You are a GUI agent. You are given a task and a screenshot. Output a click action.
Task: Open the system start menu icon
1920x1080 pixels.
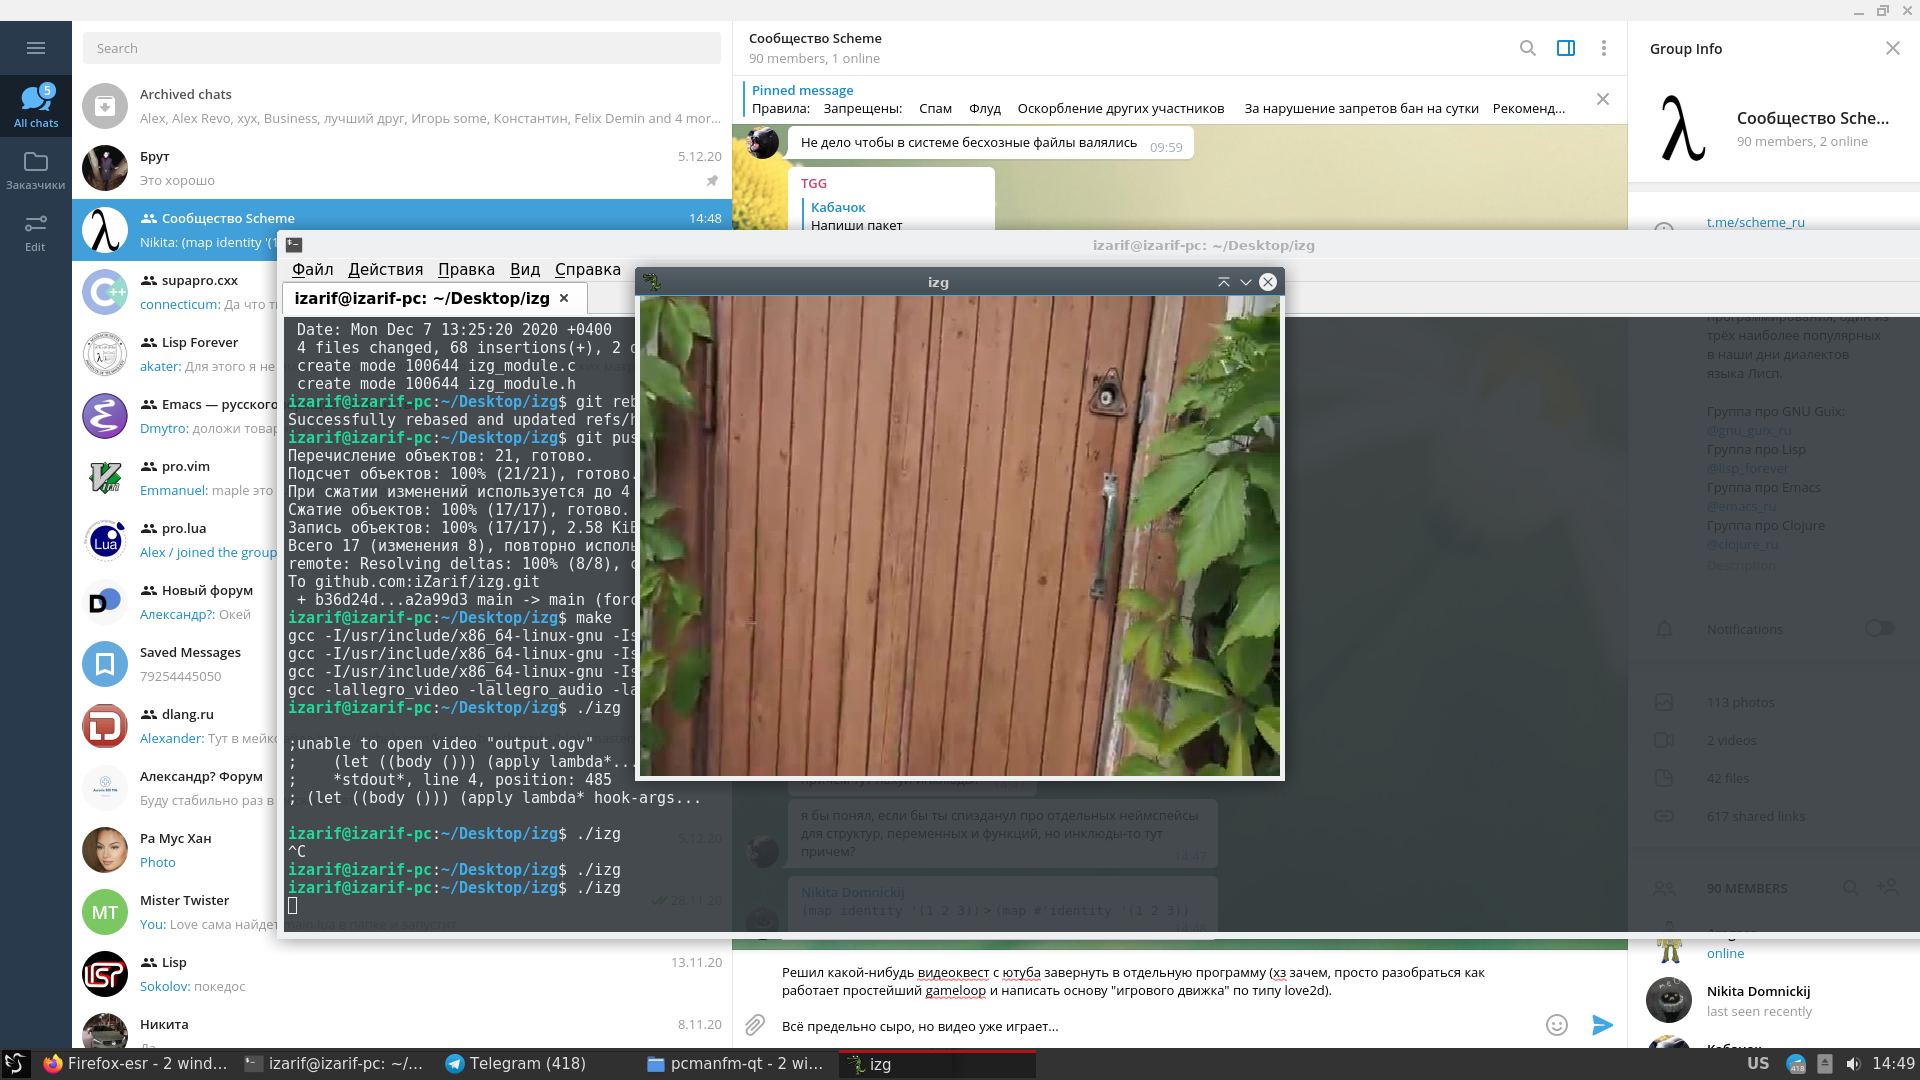[x=15, y=1063]
